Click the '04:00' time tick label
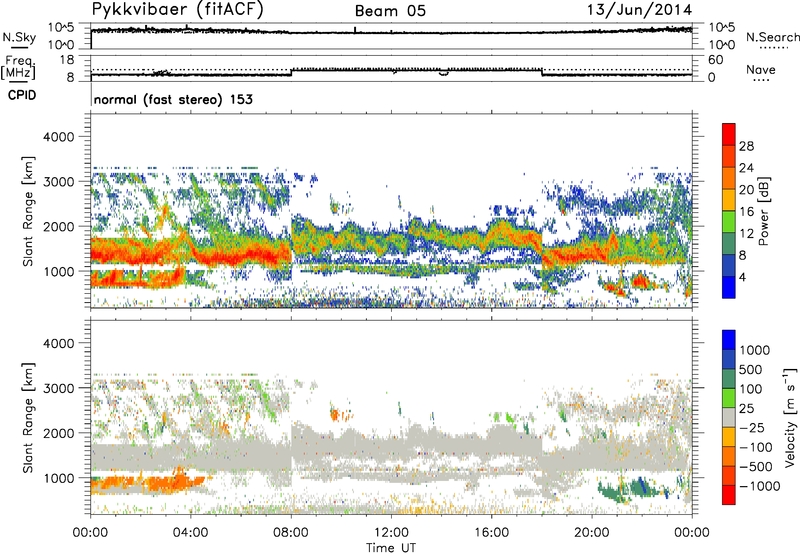The height and width of the screenshot is (554, 800). tap(191, 533)
